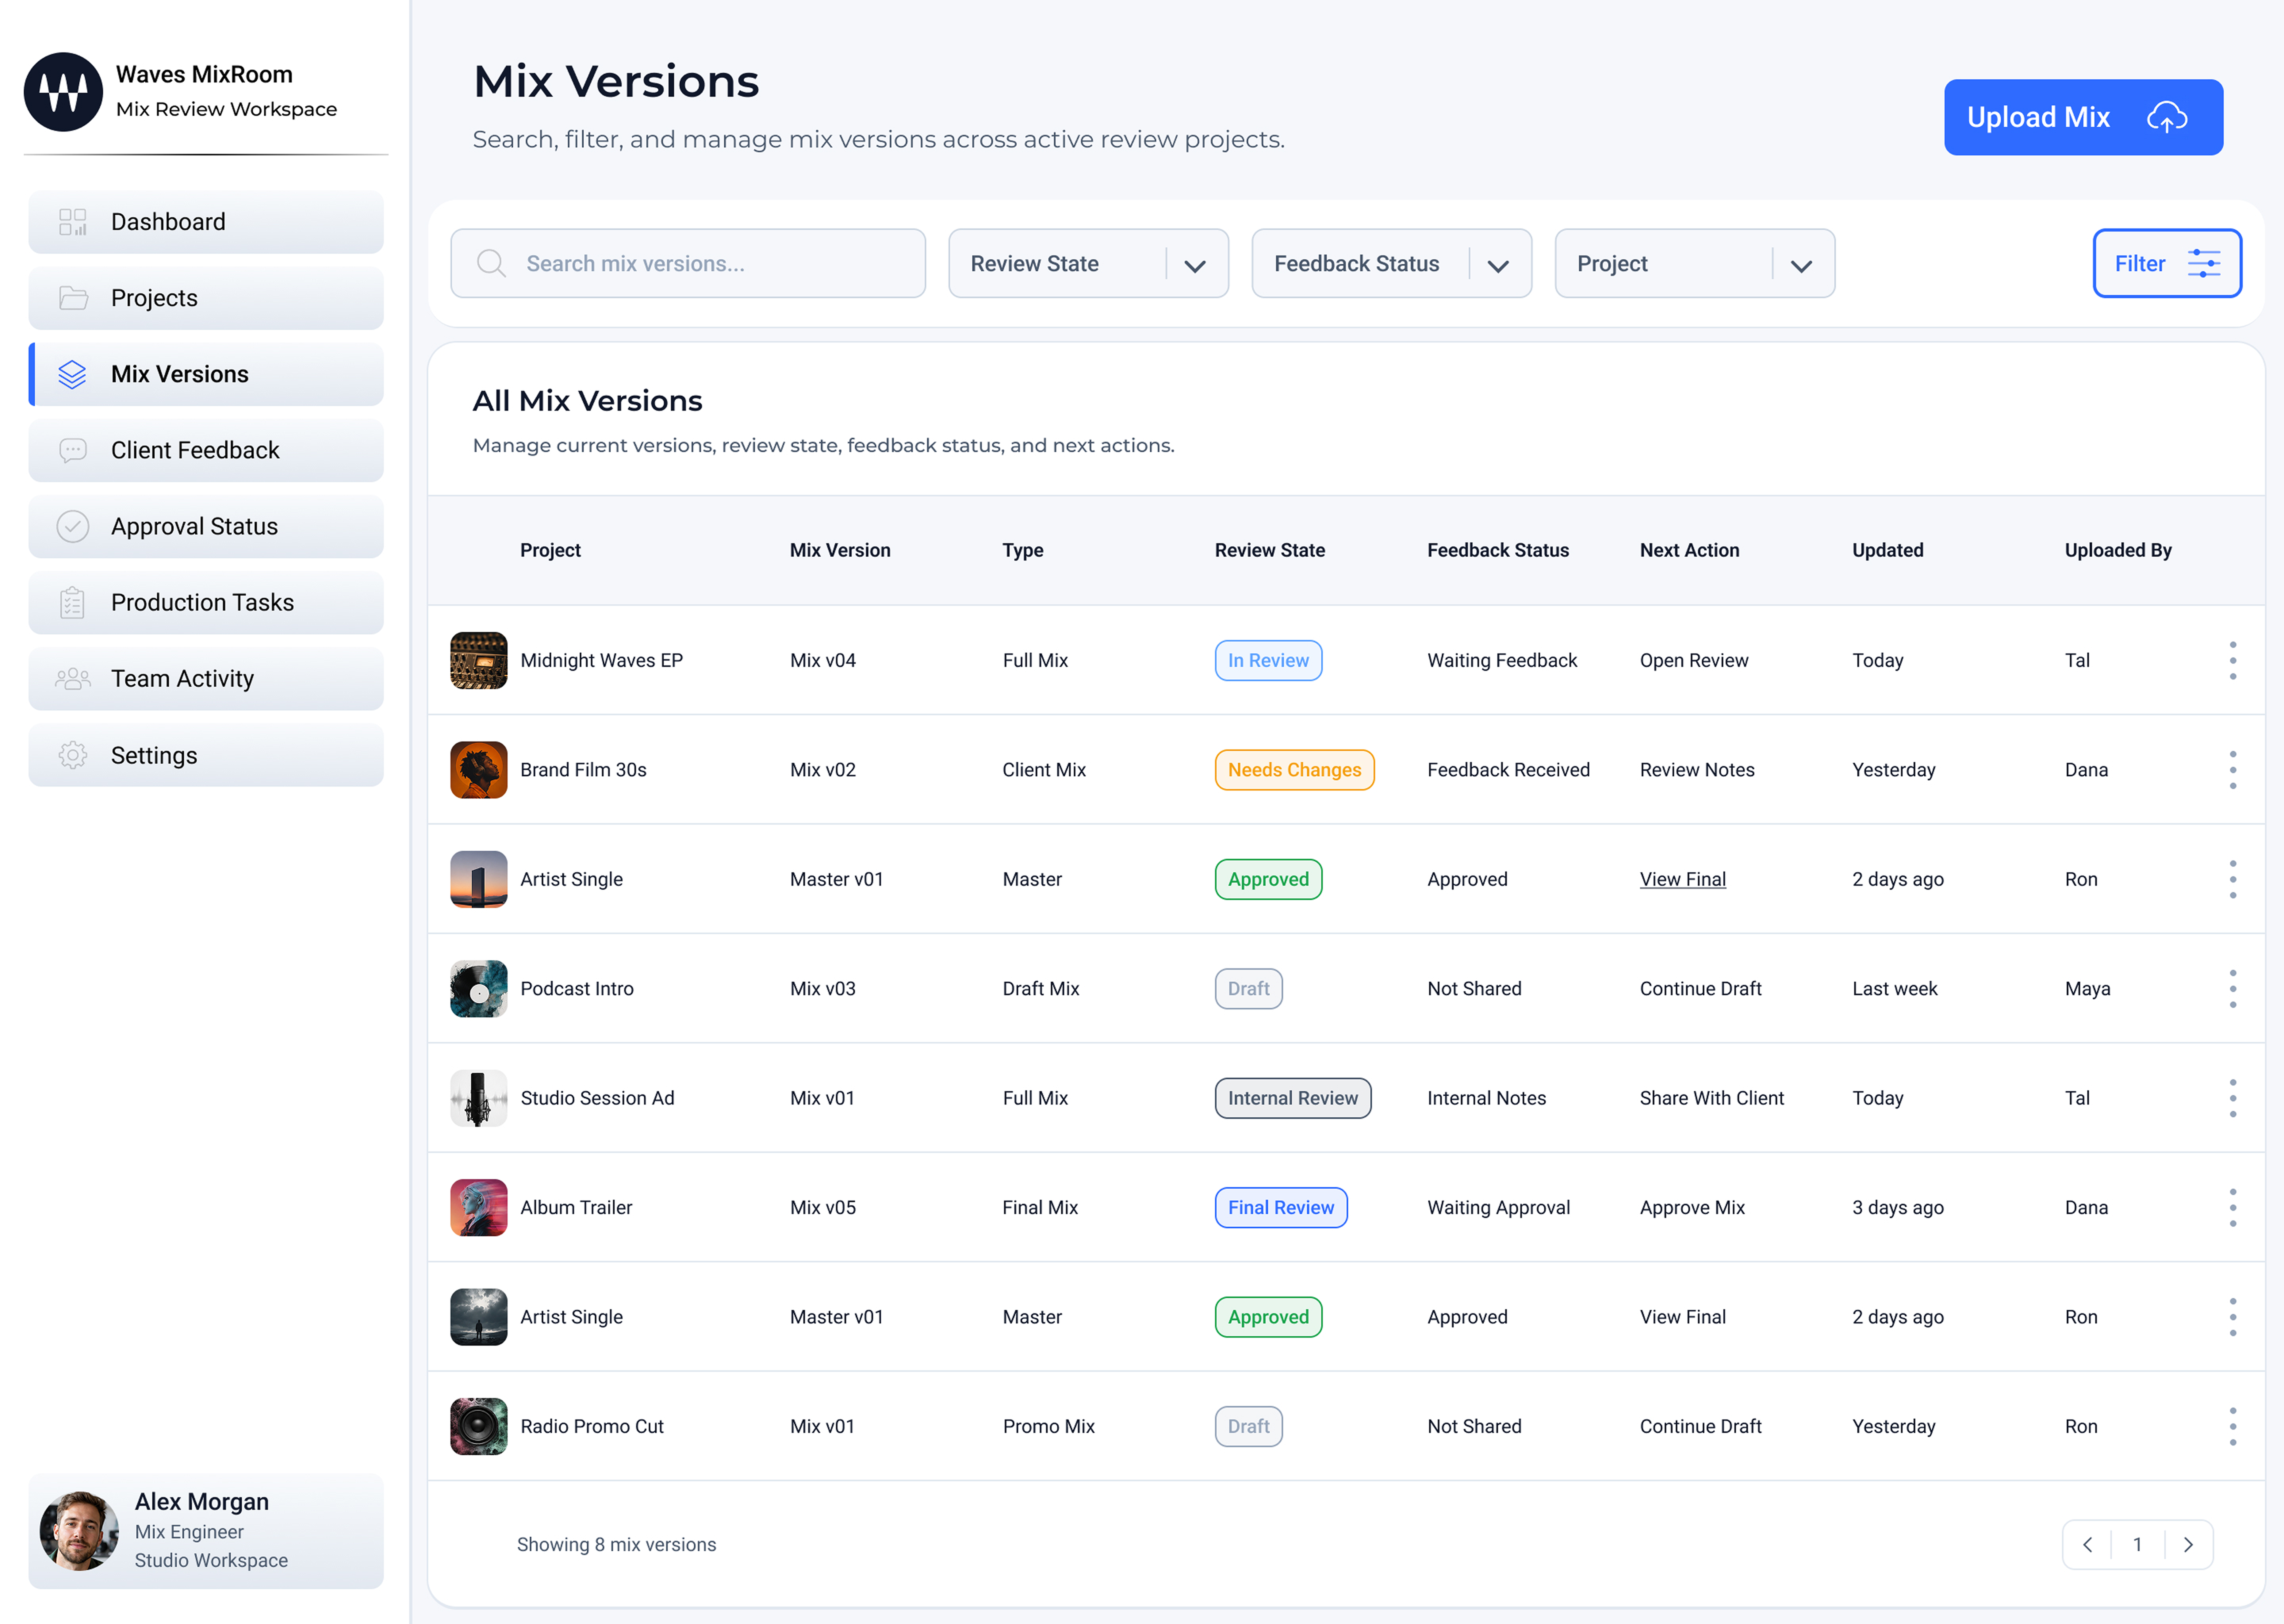Click the "Promo Mix" type cell
This screenshot has height=1624, width=2284.
(x=1048, y=1427)
